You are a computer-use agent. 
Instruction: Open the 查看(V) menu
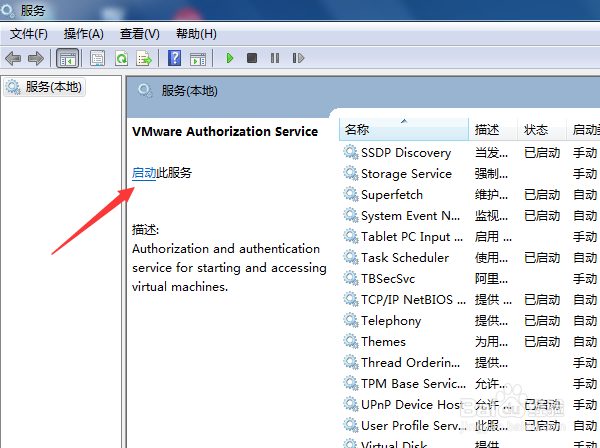click(x=140, y=34)
